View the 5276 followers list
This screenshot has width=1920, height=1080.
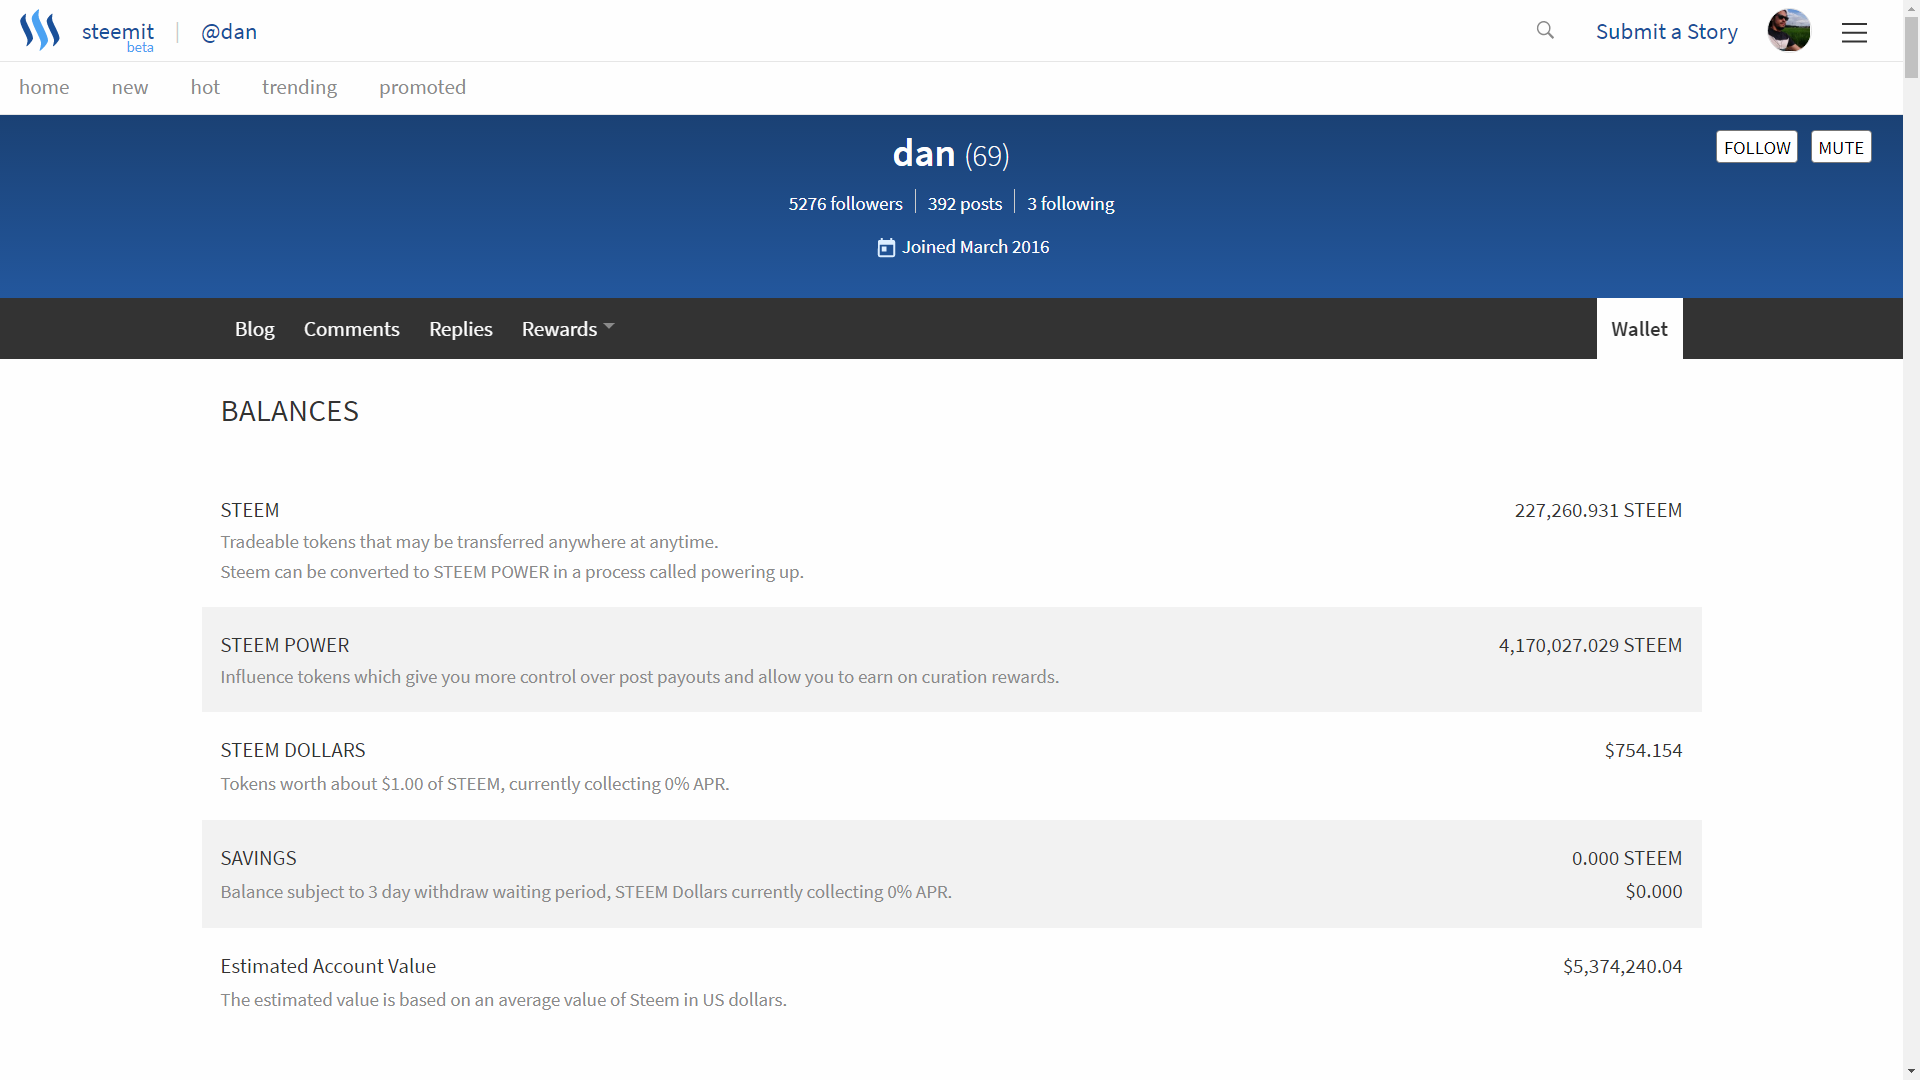(x=845, y=203)
